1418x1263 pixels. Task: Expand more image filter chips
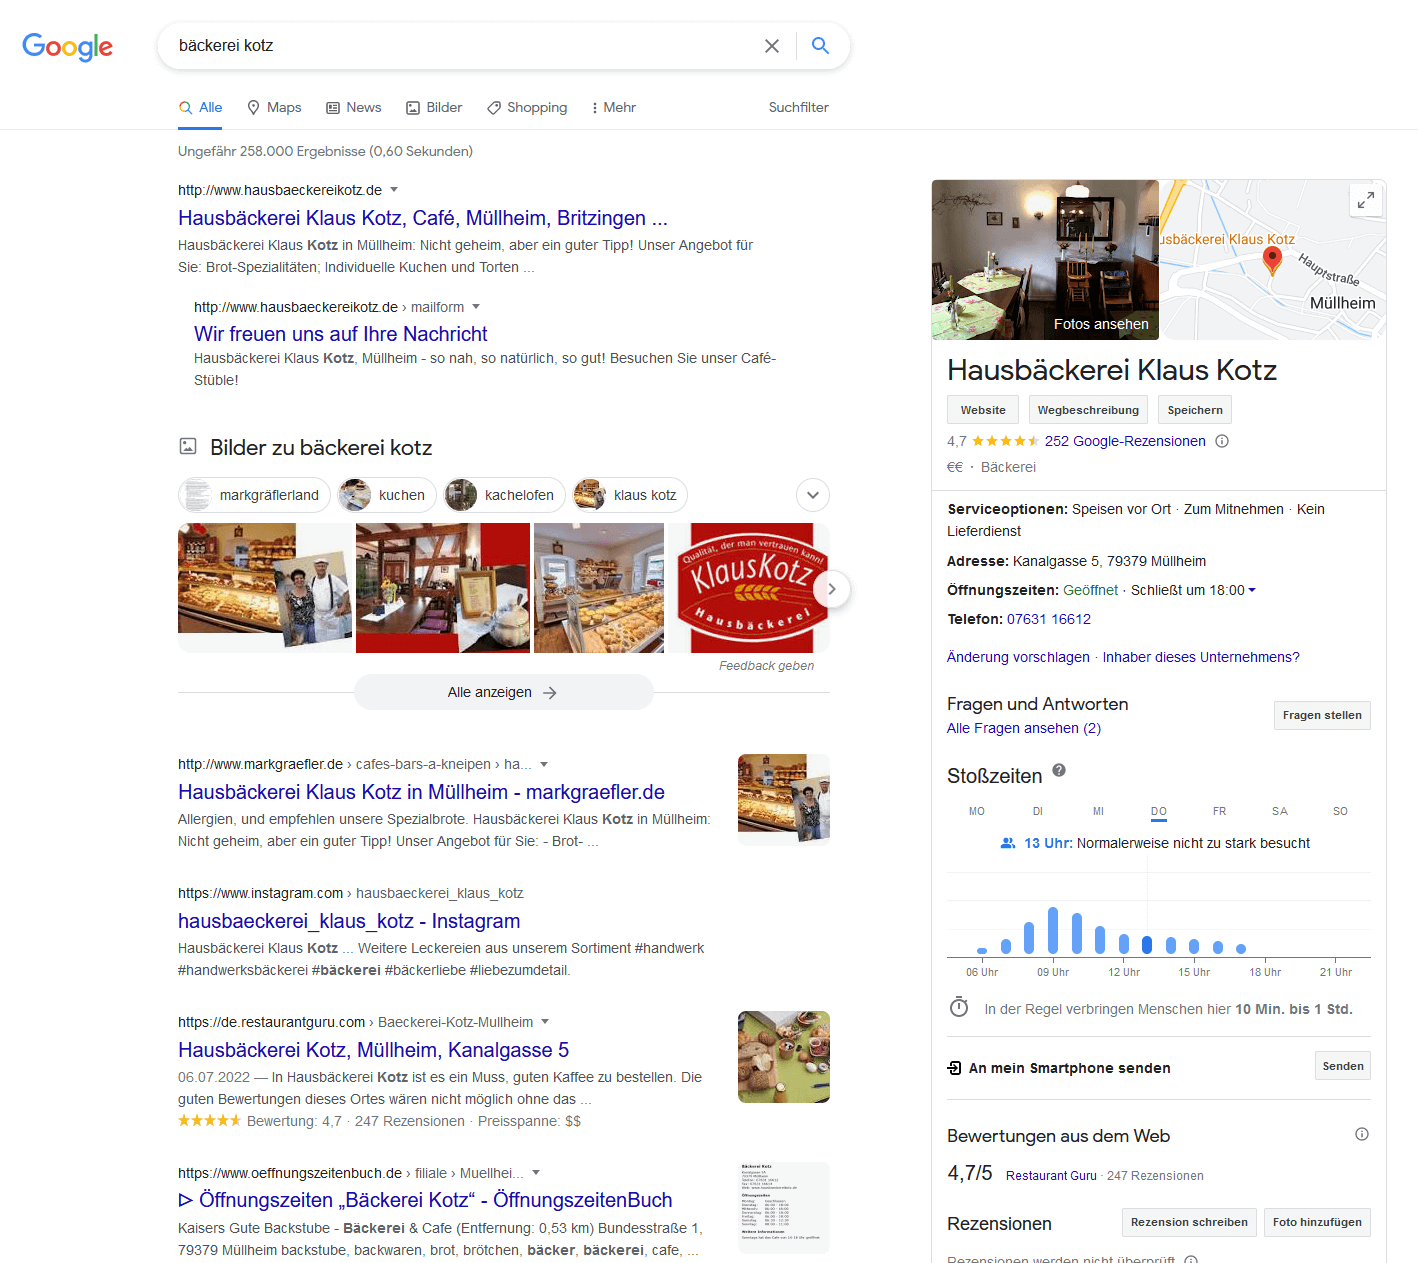point(813,495)
